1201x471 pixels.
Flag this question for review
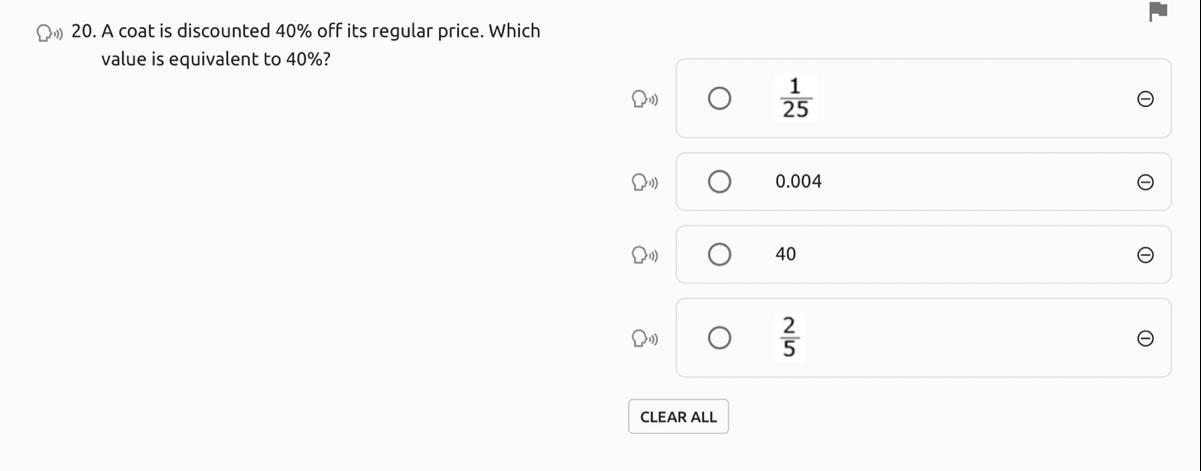(x=1158, y=12)
